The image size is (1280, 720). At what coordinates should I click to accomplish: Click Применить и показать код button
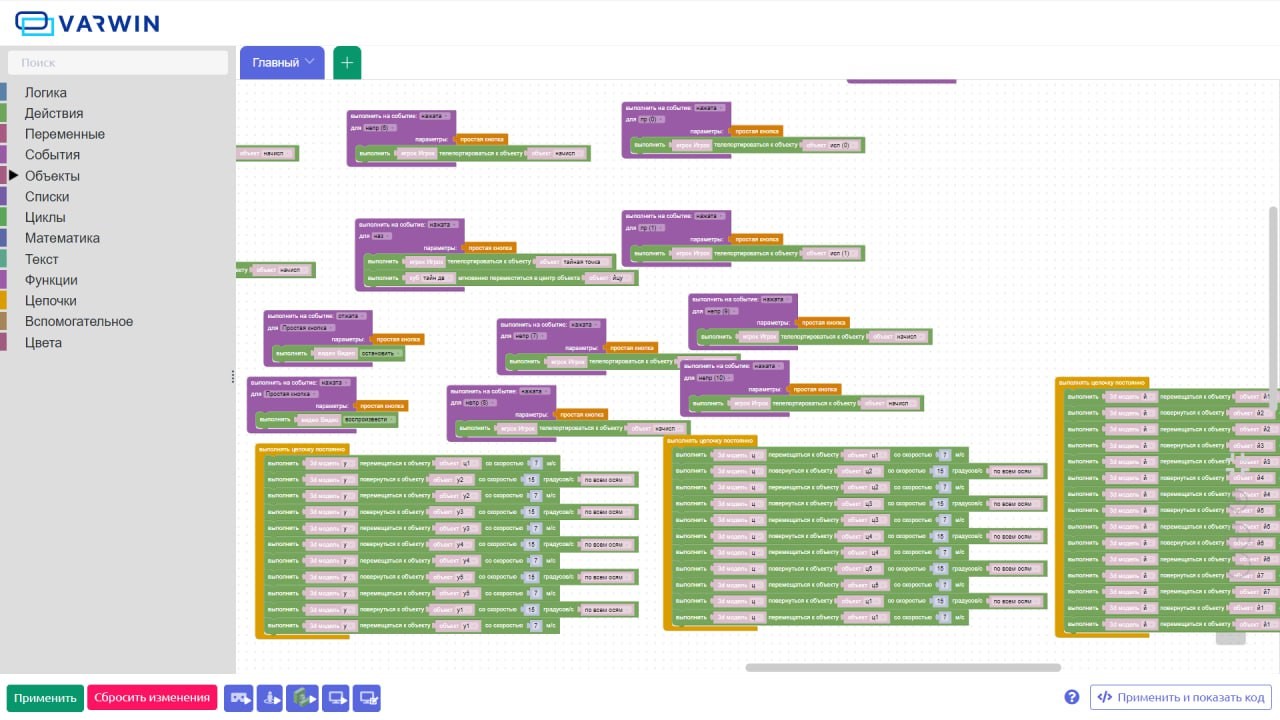pos(1181,698)
